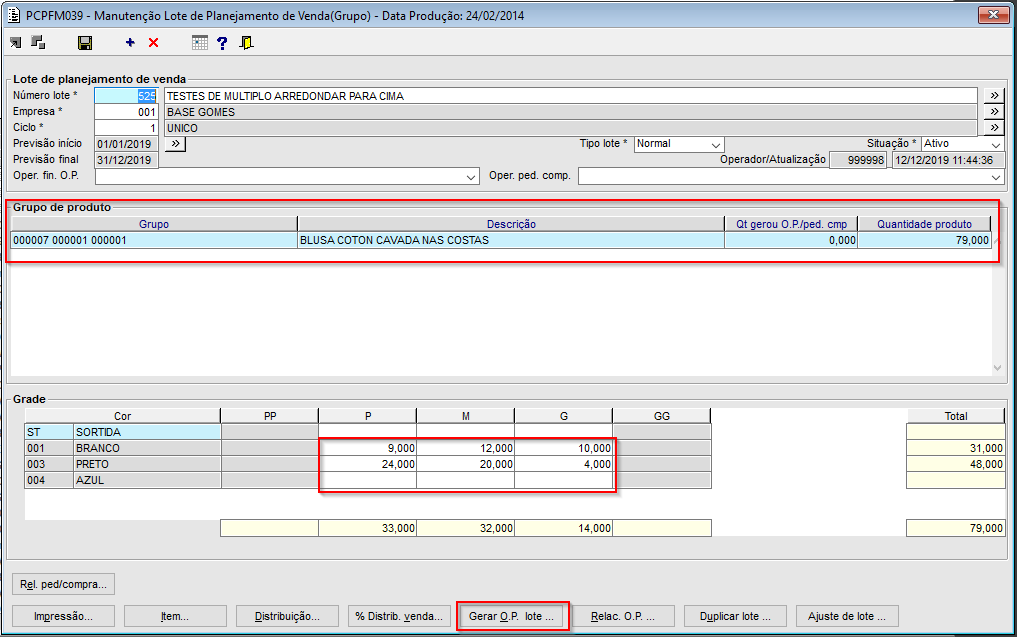Click the Rel. ped/compra... button
Screen dimensions: 1017x637
point(64,584)
